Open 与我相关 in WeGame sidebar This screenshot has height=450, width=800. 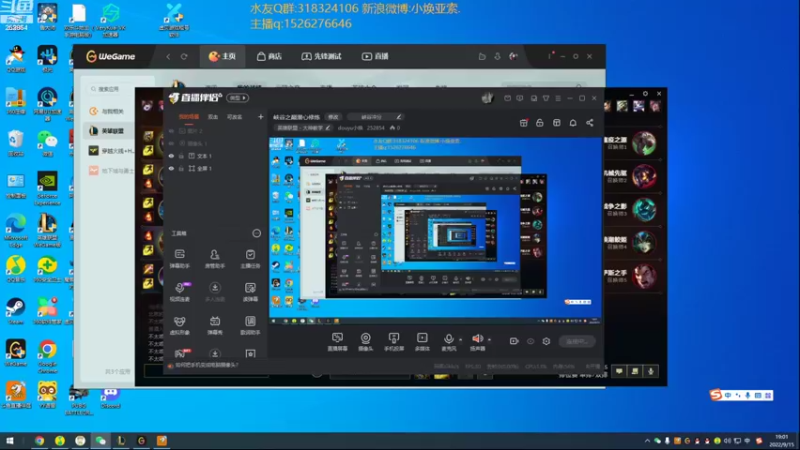[x=108, y=111]
